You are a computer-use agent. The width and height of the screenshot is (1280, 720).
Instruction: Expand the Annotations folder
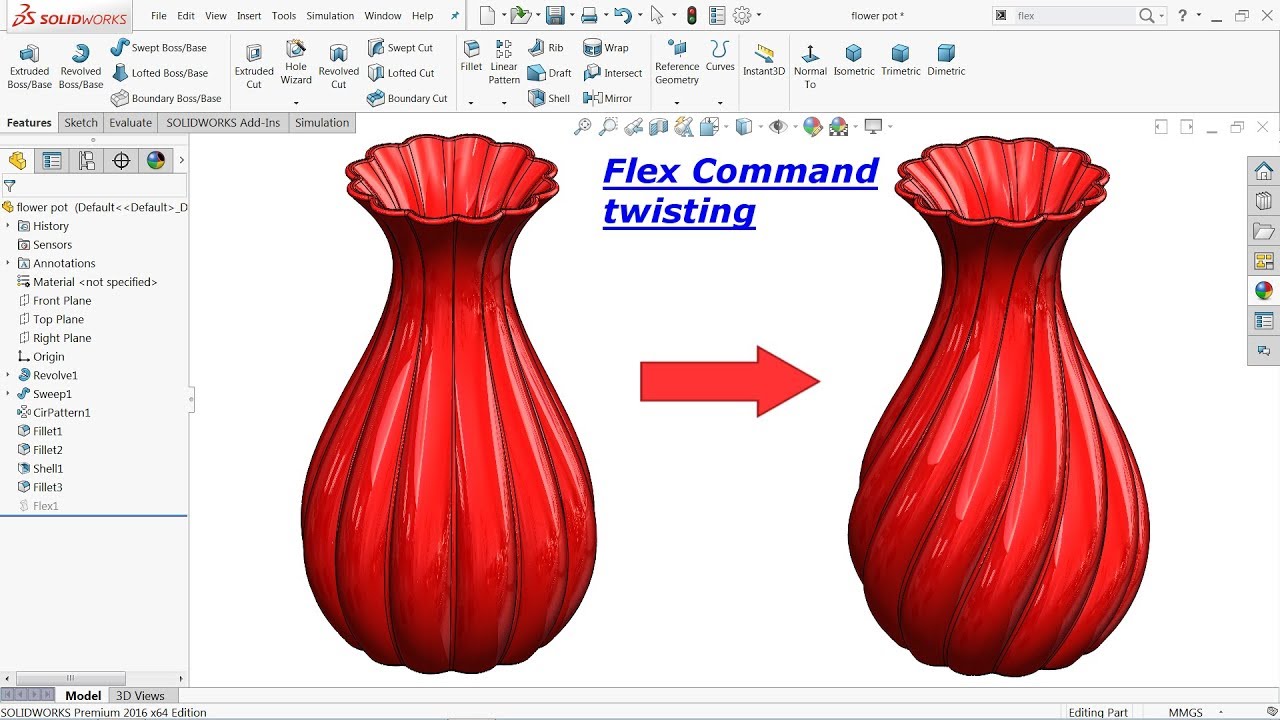8,263
